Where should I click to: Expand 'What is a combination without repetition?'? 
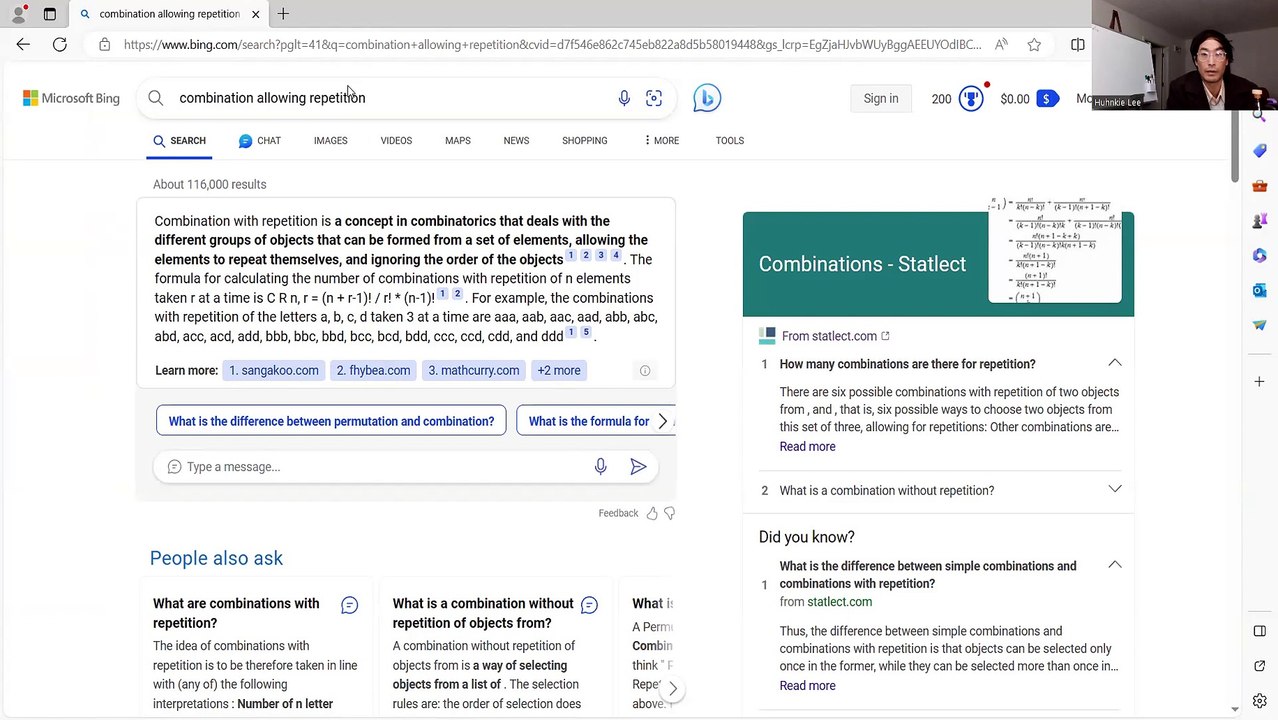(1115, 489)
